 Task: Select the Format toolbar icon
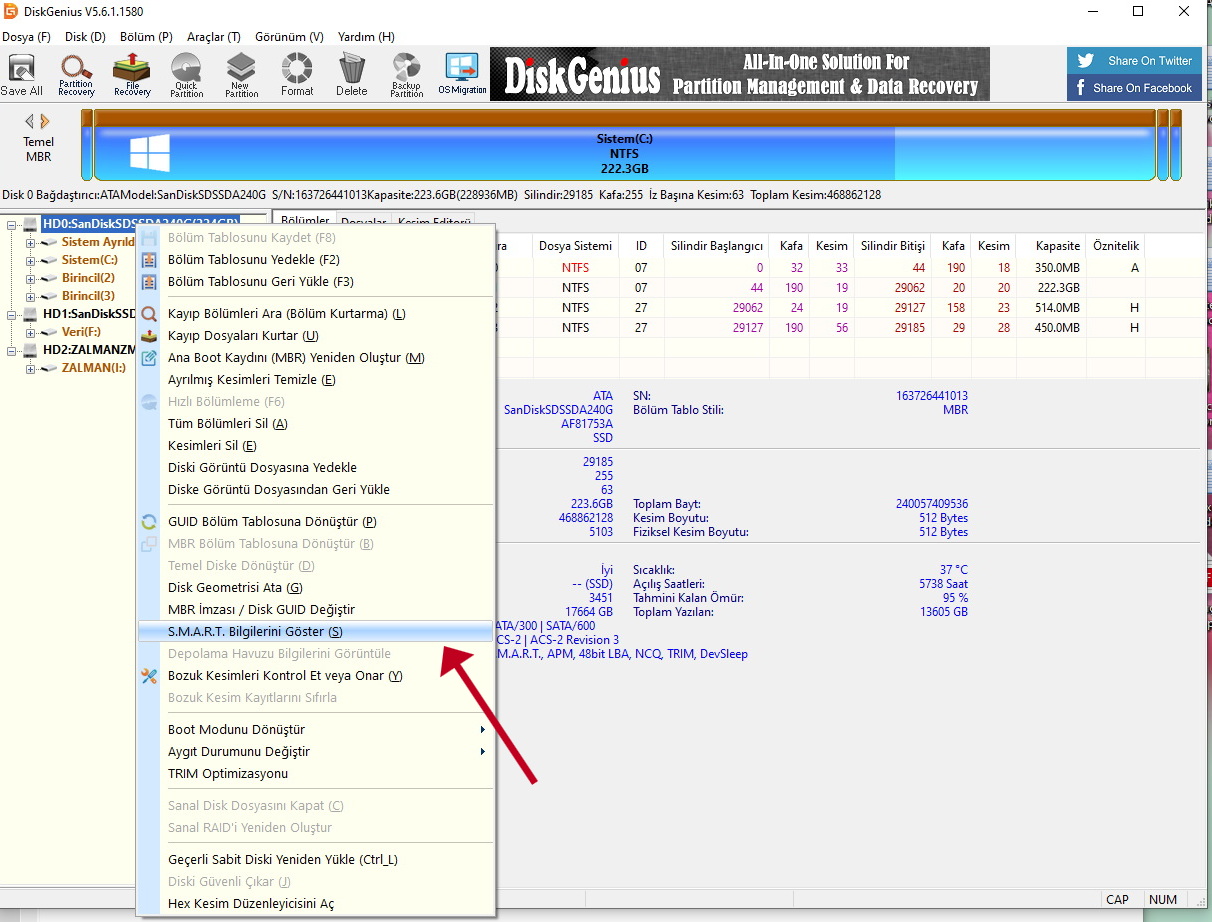click(296, 75)
